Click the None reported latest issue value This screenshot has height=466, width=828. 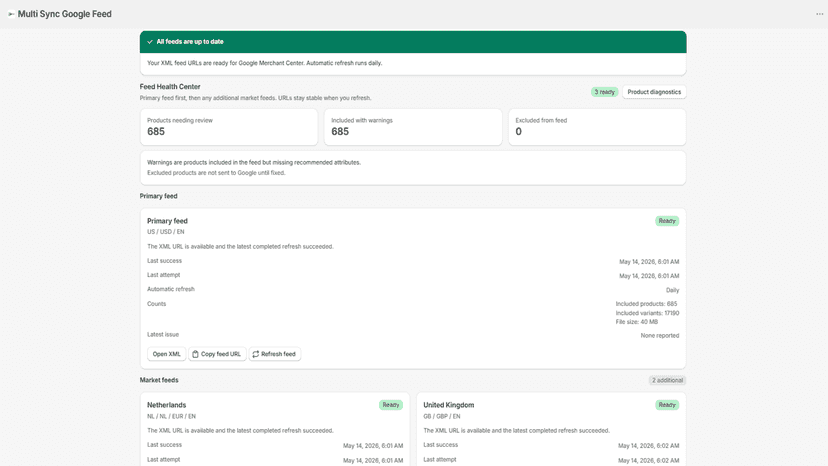pyautogui.click(x=660, y=335)
